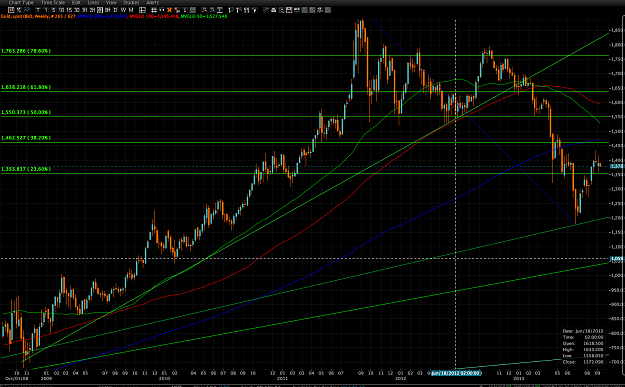
Task: Click the zoom-out magnifier icon
Action: pos(212,10)
